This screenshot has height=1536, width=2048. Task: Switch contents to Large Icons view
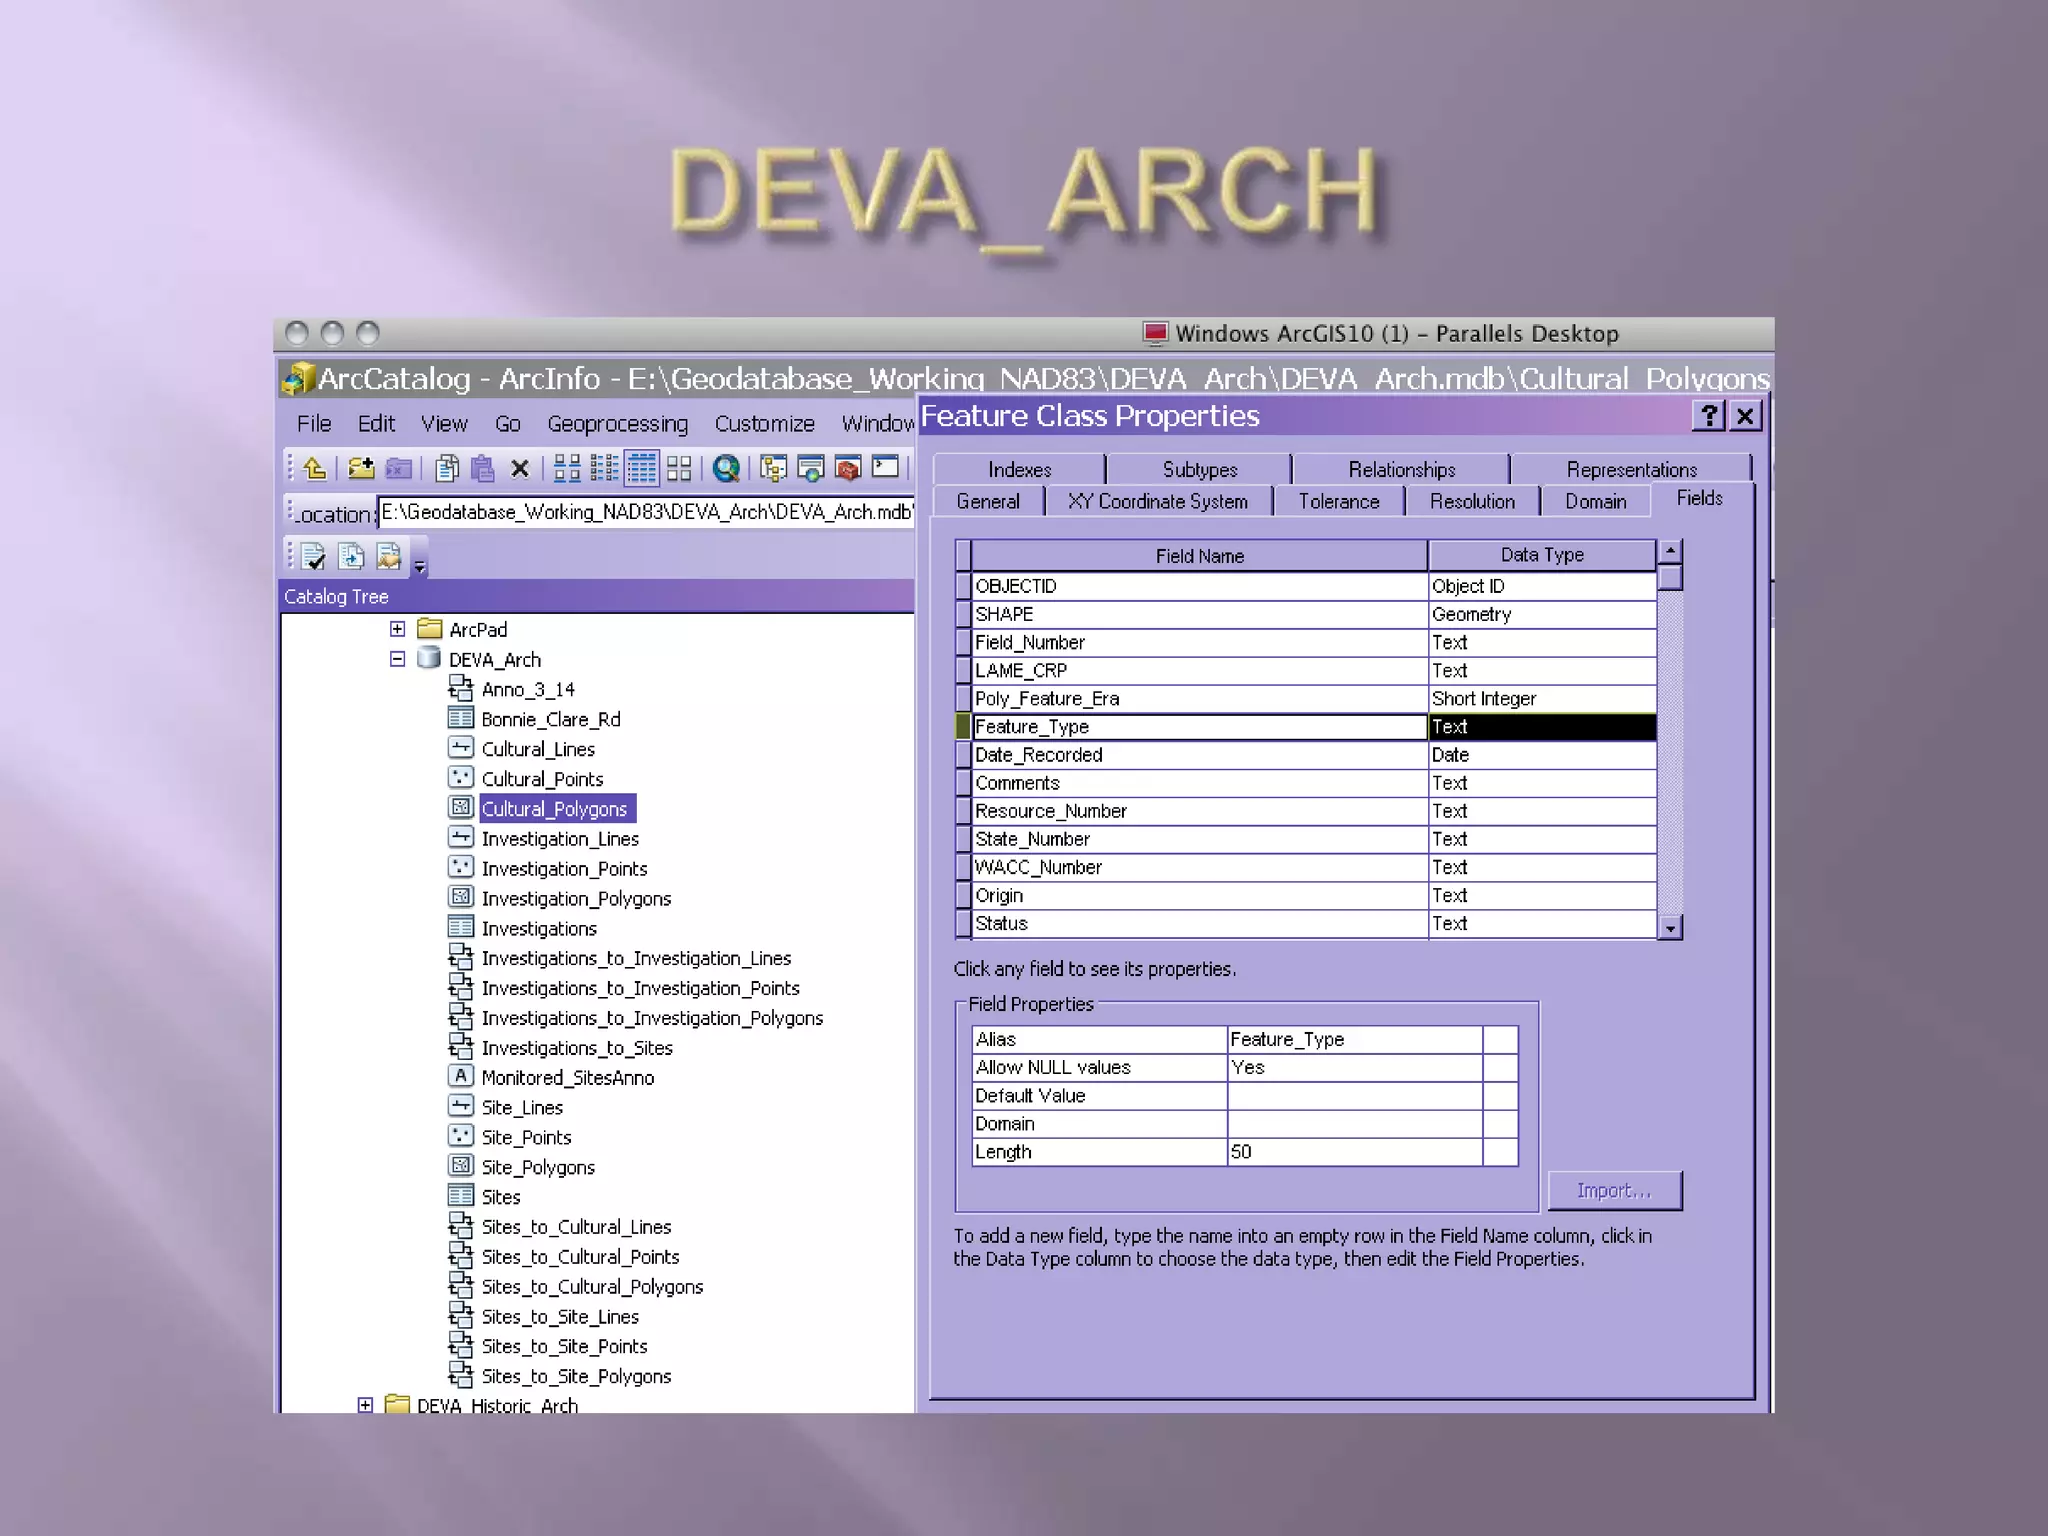pos(567,468)
